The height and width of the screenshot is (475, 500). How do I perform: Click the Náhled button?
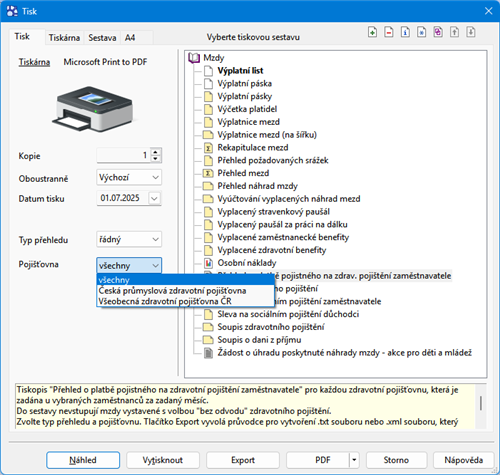tap(83, 460)
